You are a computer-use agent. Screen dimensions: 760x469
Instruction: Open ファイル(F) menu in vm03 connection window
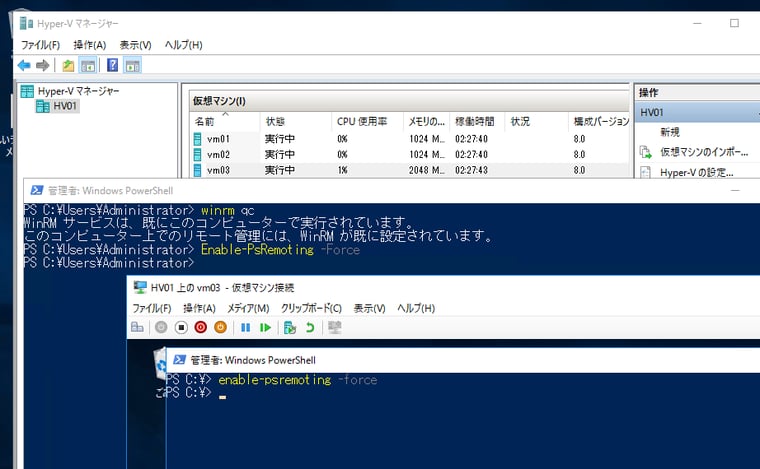click(152, 308)
